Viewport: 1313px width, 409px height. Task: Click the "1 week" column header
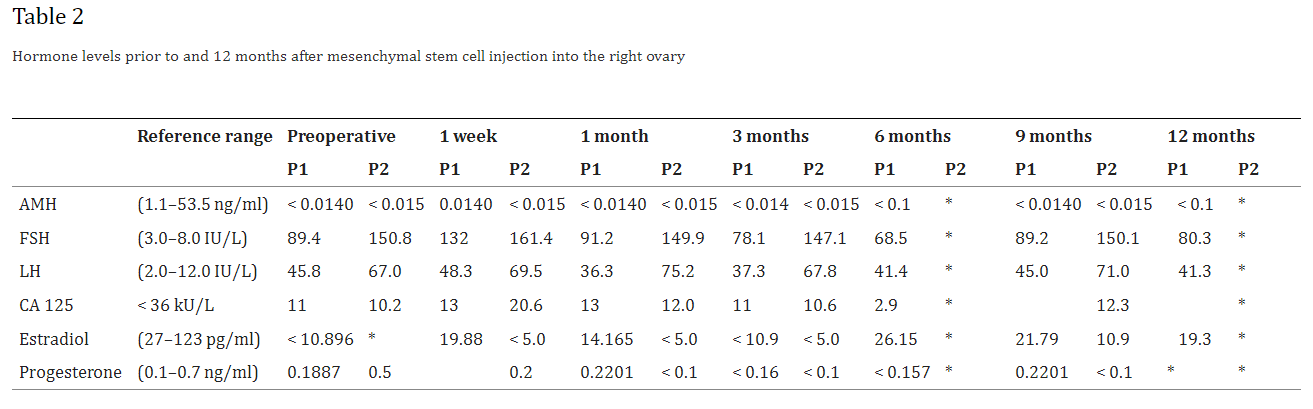pyautogui.click(x=468, y=136)
